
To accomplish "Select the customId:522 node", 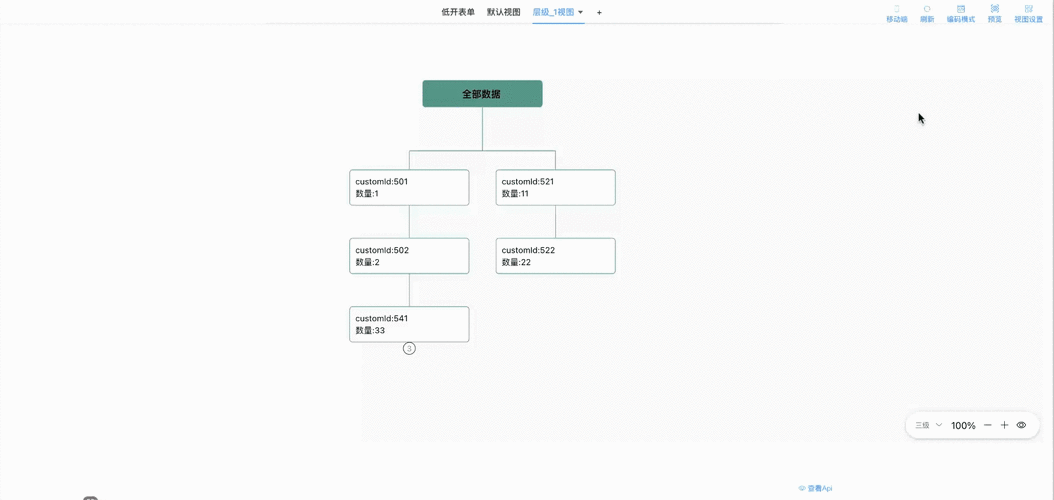I will tap(555, 256).
